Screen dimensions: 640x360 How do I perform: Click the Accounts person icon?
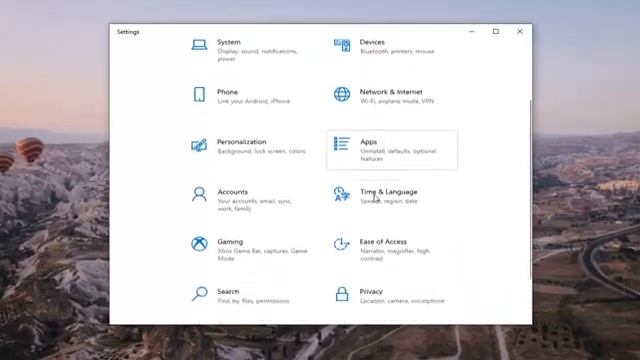(199, 194)
